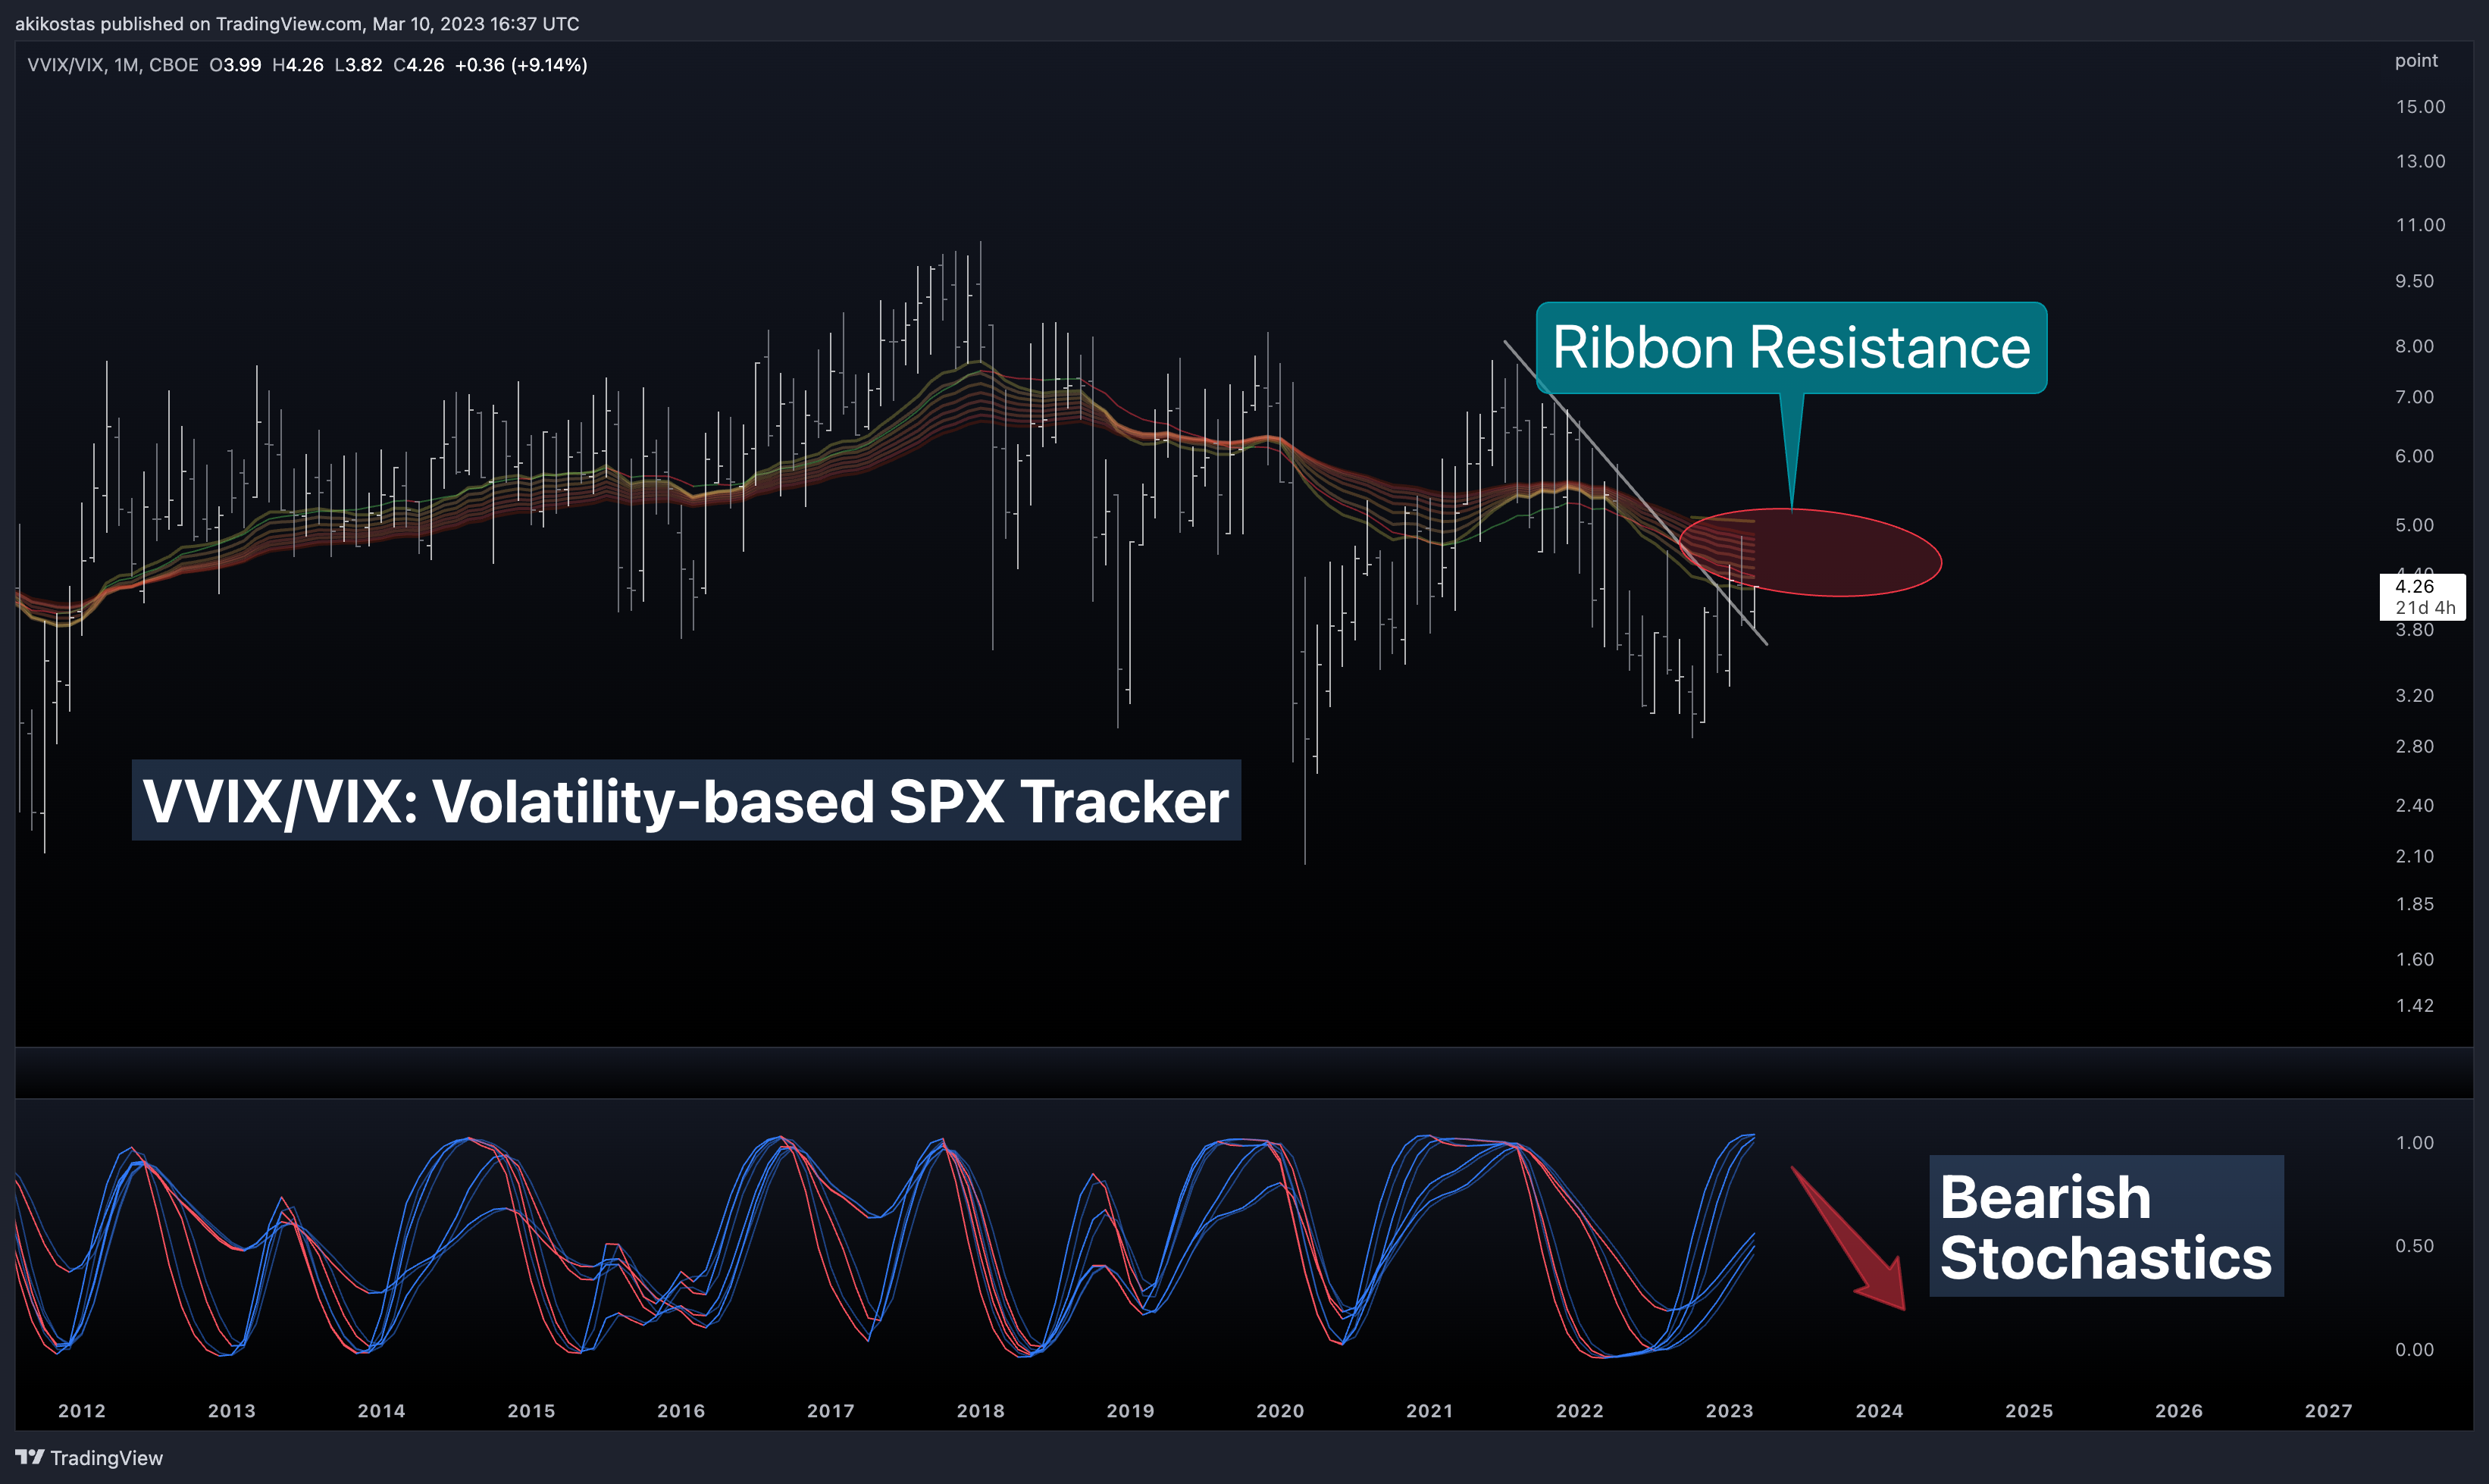2489x1484 pixels.
Task: Click the 2012 time axis label
Action: (82, 1411)
